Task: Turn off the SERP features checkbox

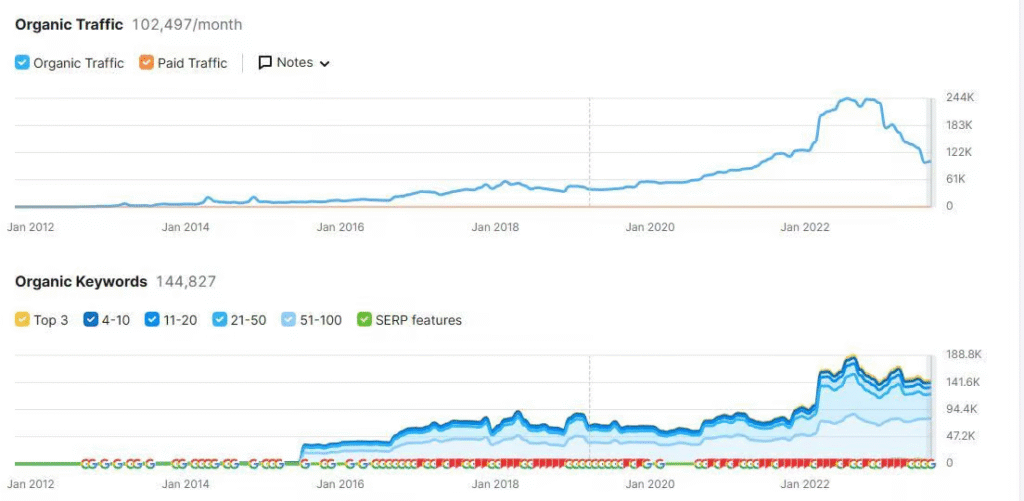Action: 364,320
